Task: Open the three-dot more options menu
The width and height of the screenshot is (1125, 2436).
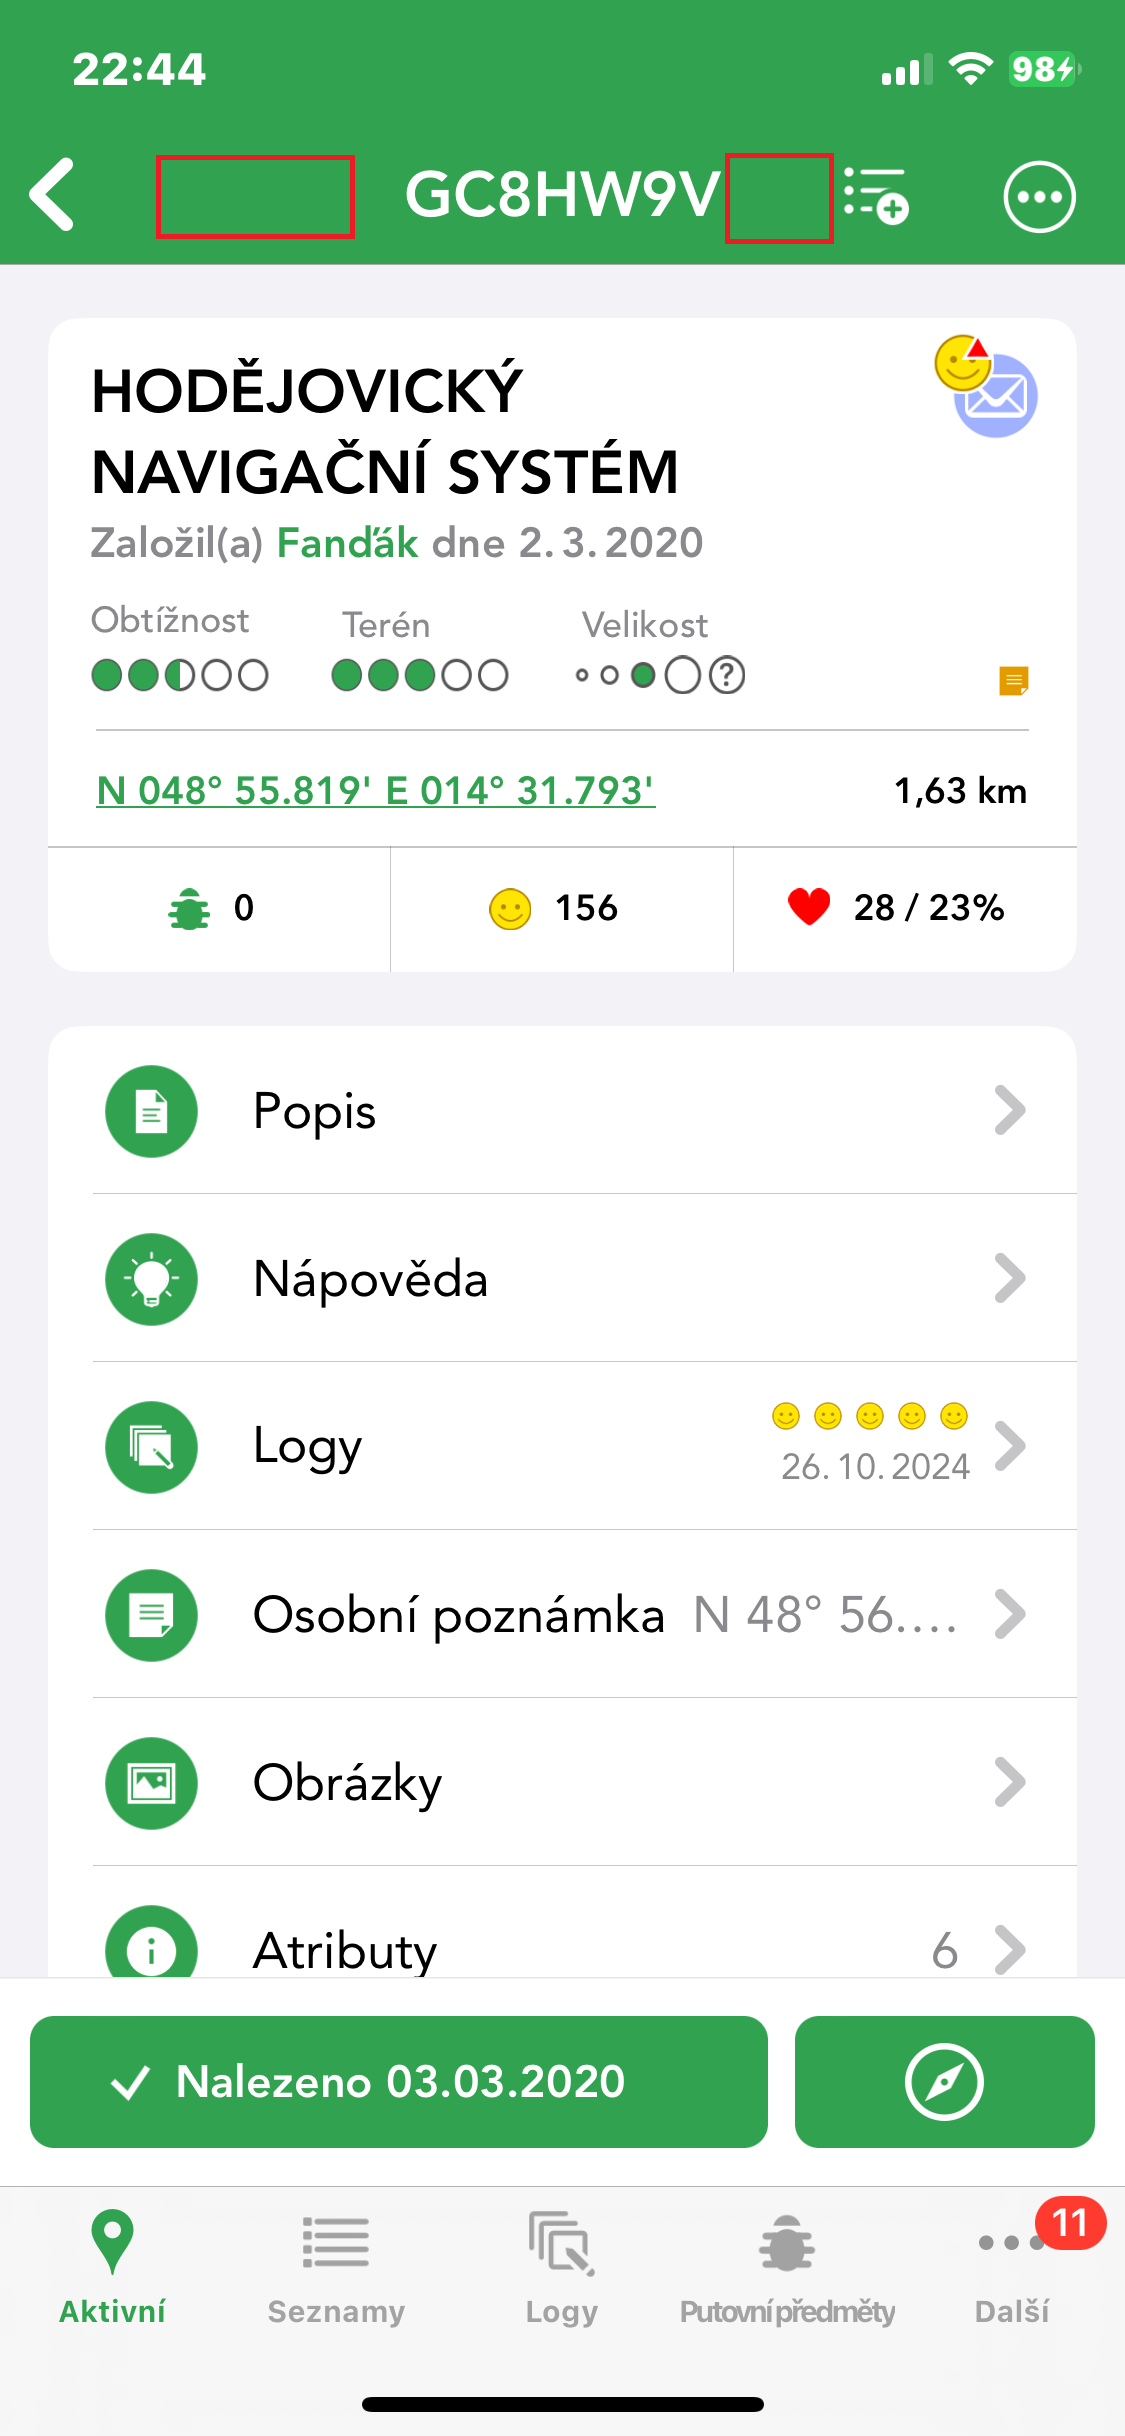Action: pos(1039,196)
